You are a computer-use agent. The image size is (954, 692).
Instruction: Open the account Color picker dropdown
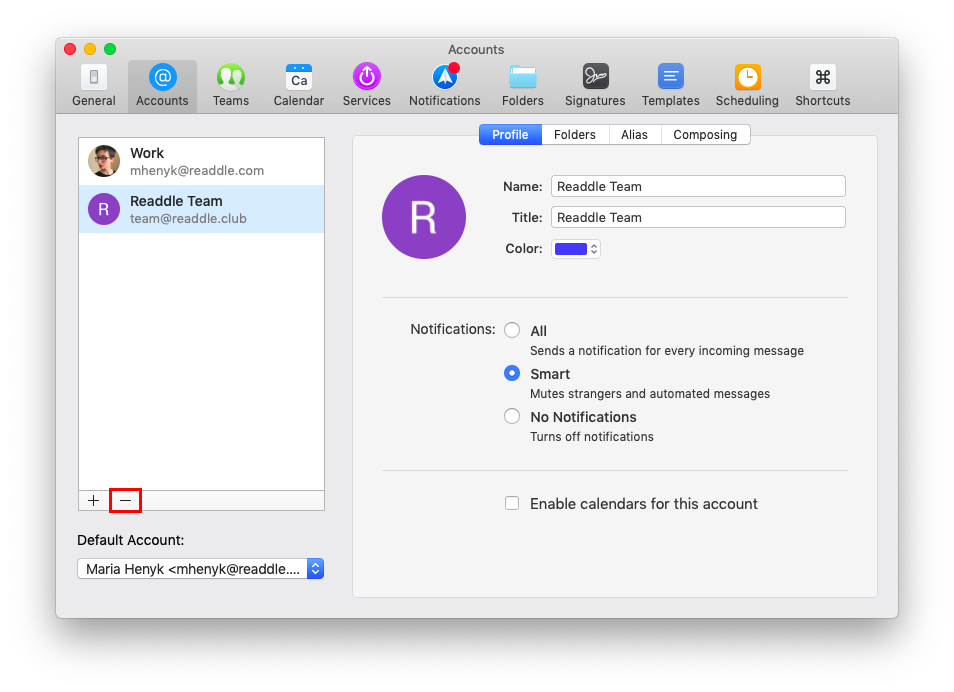click(576, 249)
